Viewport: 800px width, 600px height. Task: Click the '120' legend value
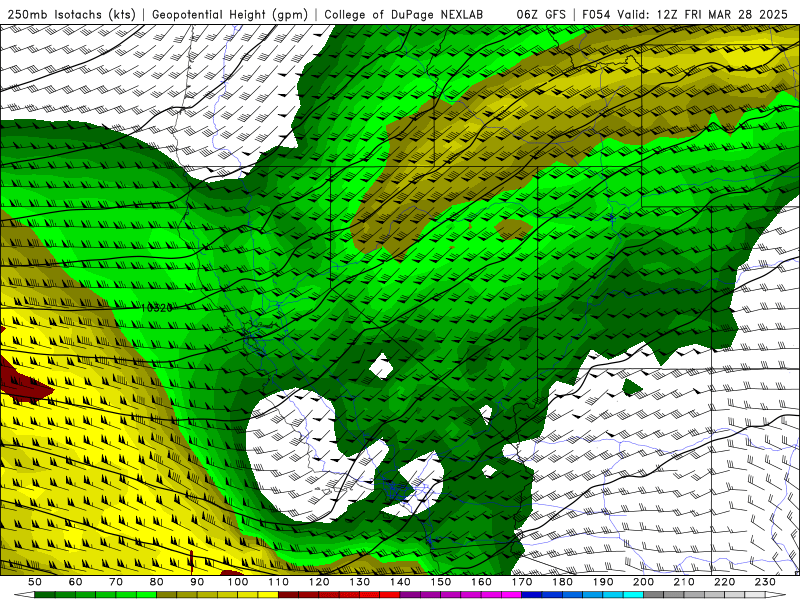point(319,582)
